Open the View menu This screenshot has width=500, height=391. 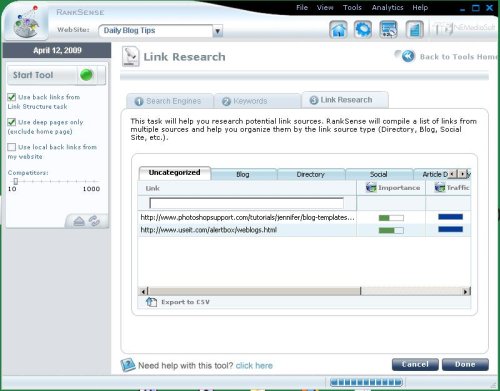click(x=325, y=7)
